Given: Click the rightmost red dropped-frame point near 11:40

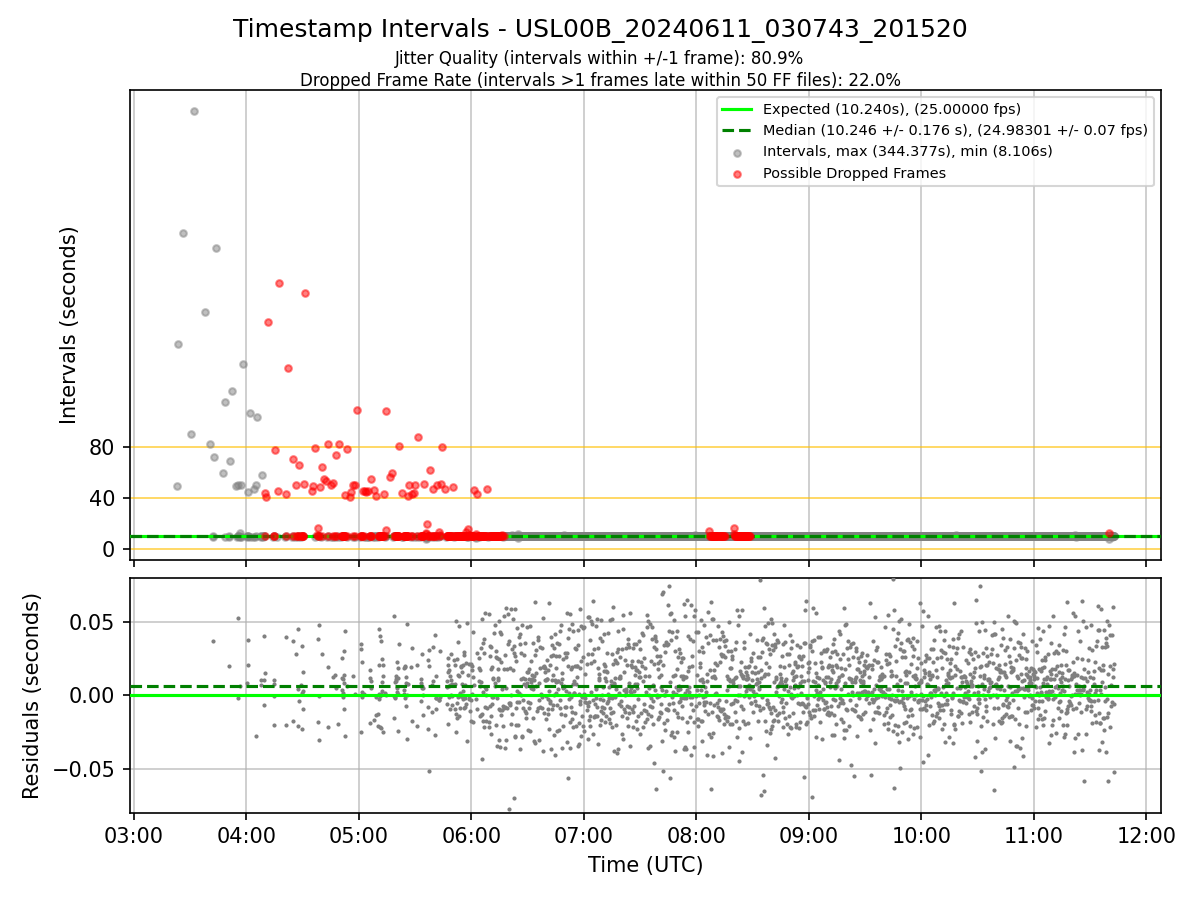Looking at the screenshot, I should pyautogui.click(x=1109, y=534).
